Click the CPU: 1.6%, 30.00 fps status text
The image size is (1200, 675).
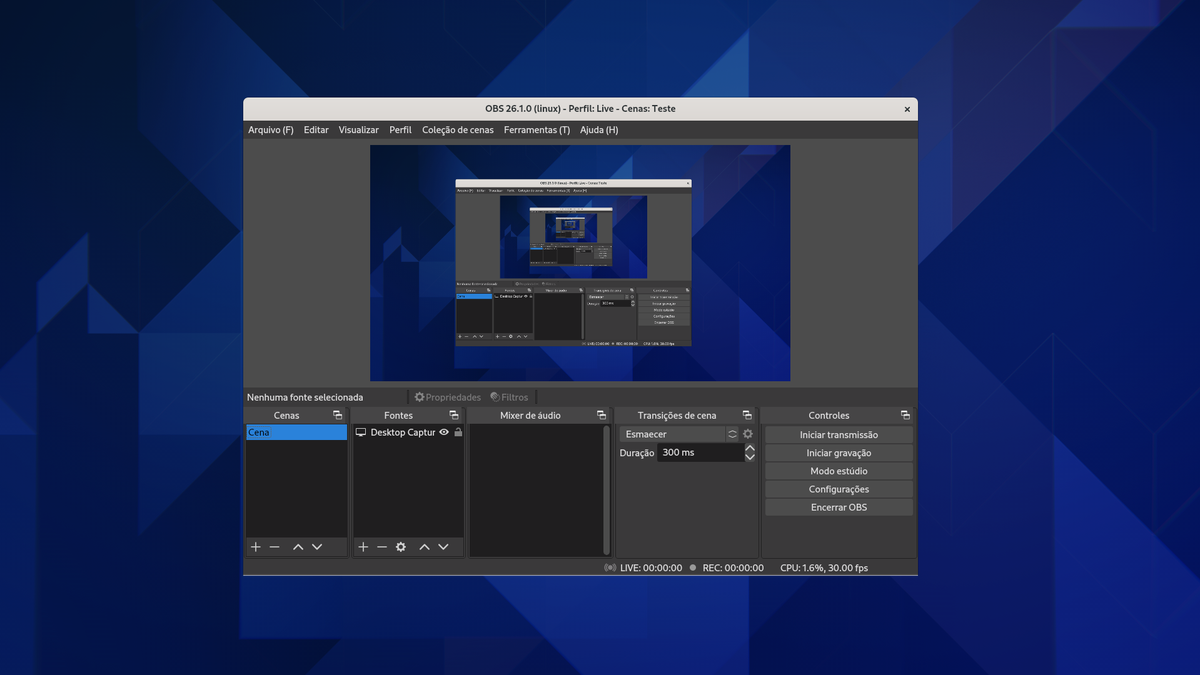(x=824, y=567)
